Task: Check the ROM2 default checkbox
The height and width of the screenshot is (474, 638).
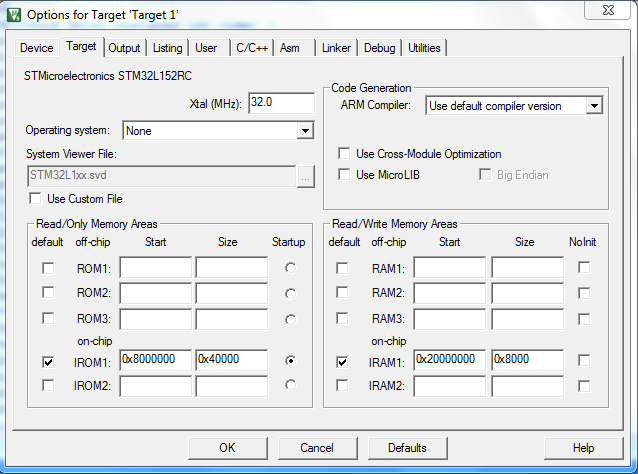Action: (48, 293)
